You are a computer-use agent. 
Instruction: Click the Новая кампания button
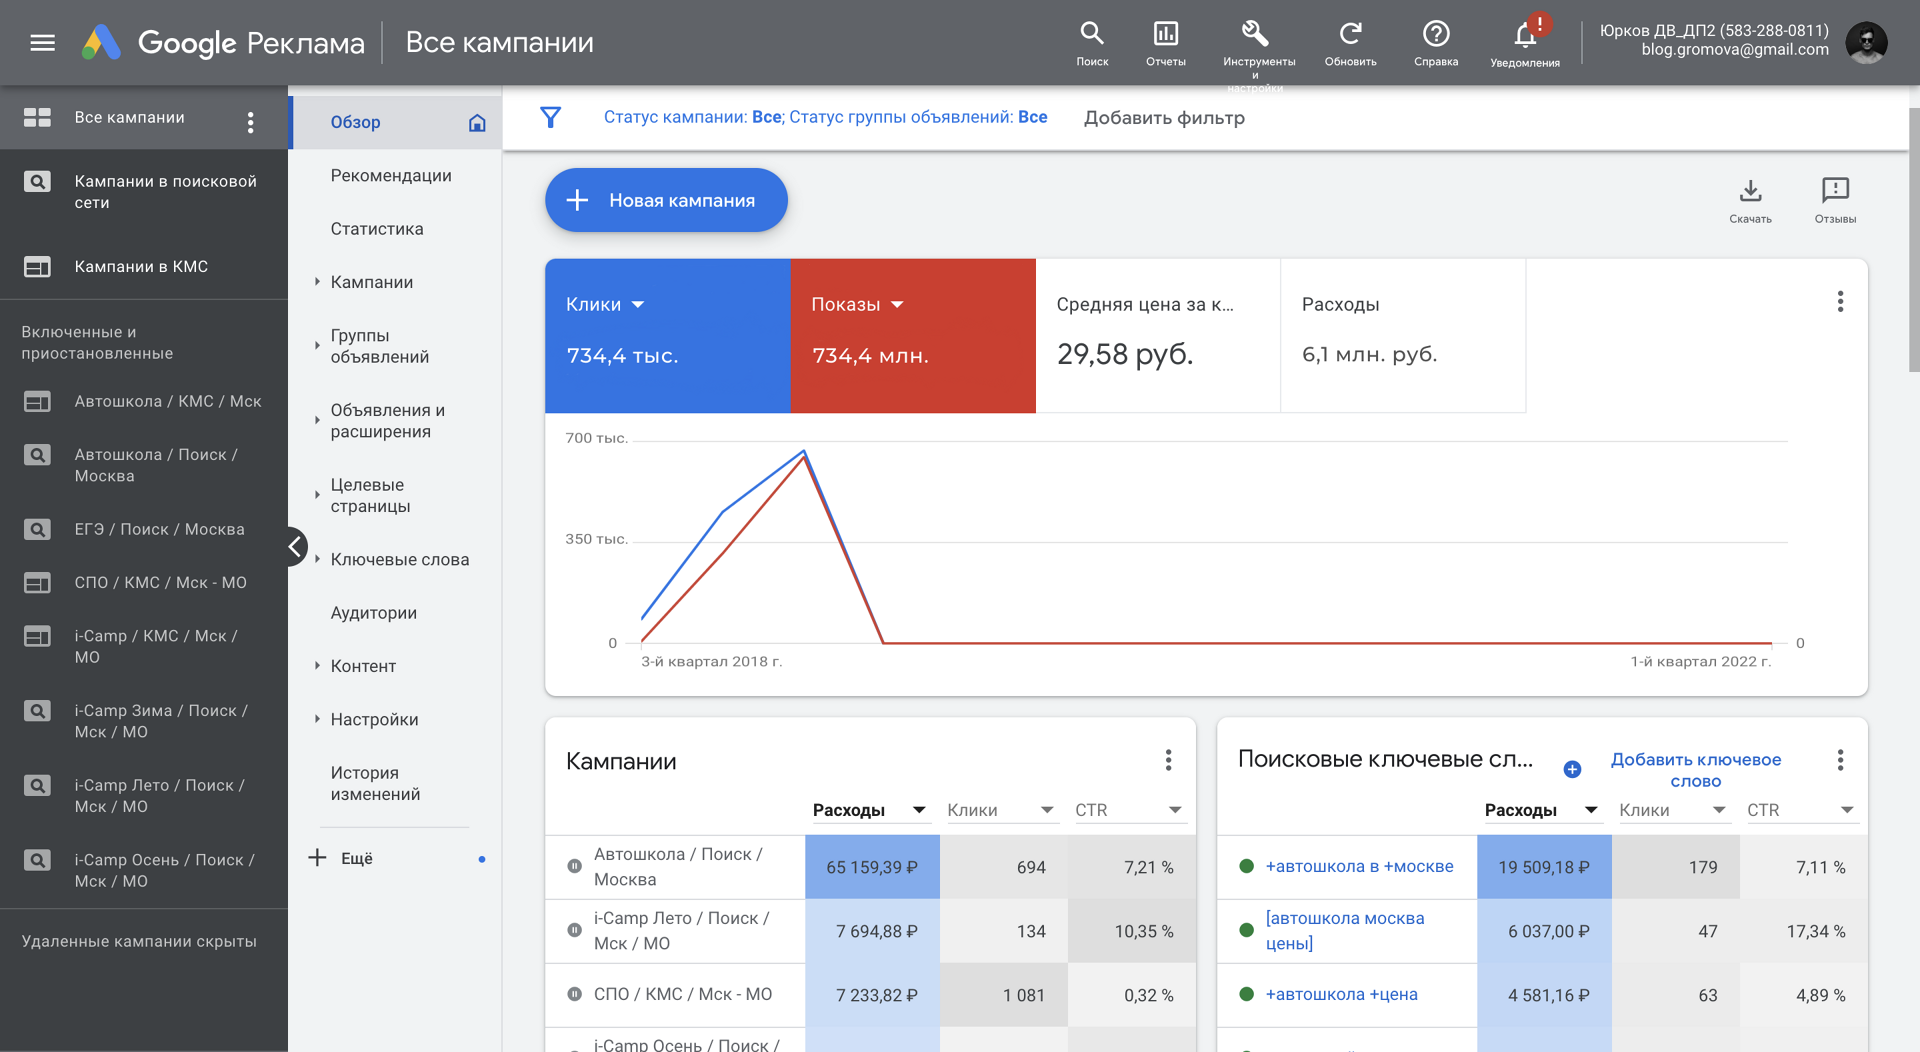point(666,200)
